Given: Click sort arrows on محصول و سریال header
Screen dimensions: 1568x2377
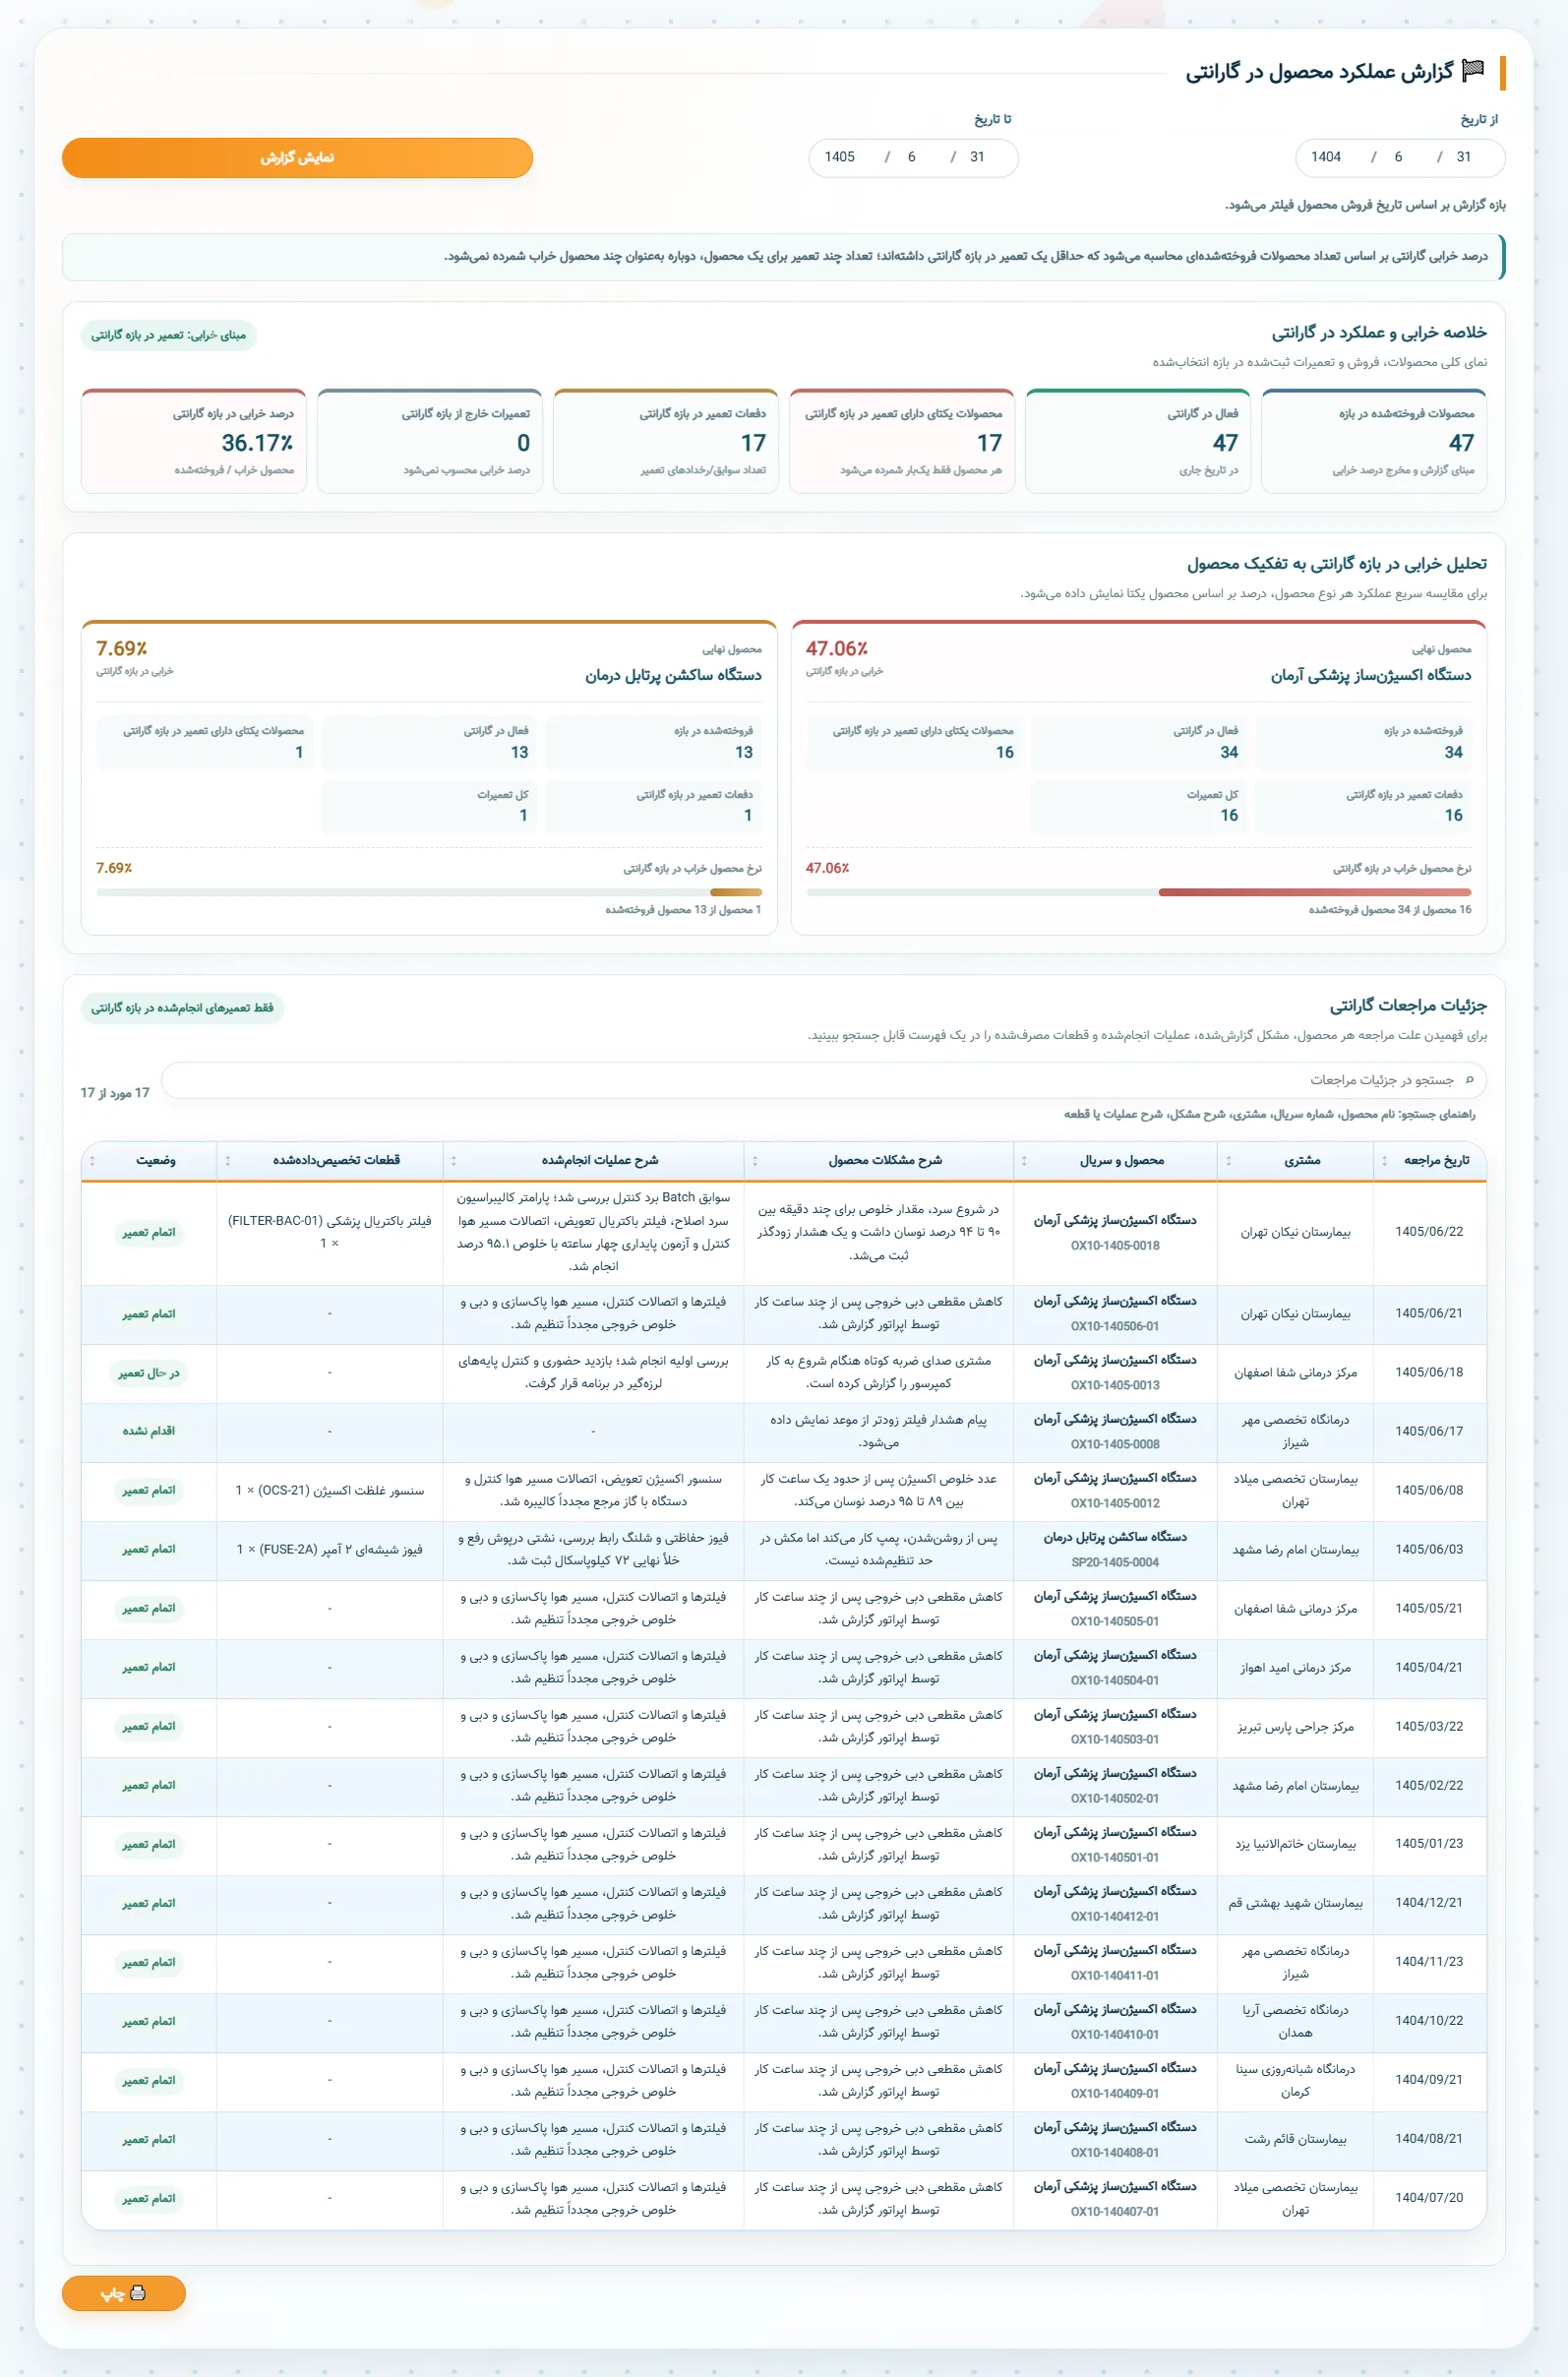Looking at the screenshot, I should pyautogui.click(x=1024, y=1161).
